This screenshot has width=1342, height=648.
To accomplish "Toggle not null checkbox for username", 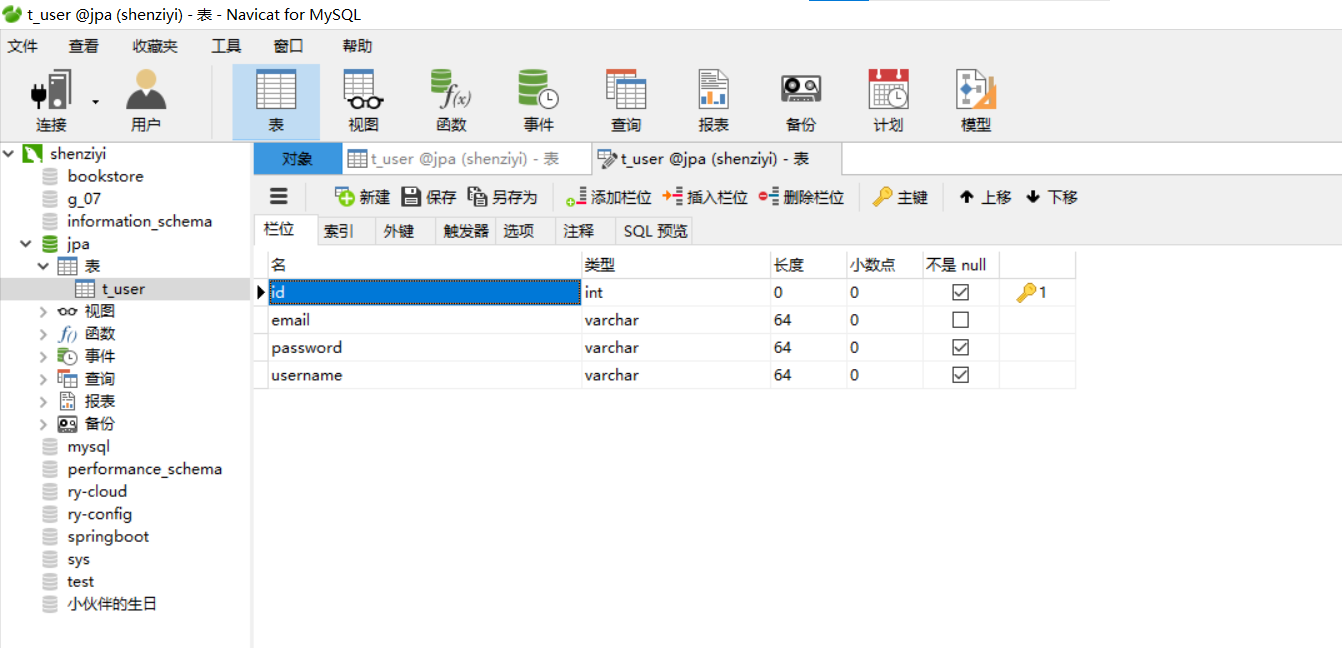I will click(x=961, y=375).
